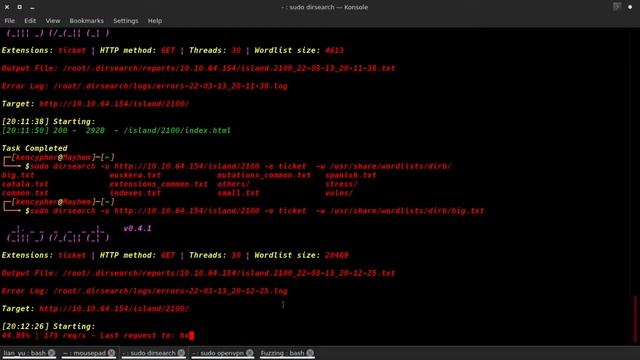This screenshot has height=360, width=640.
Task: Click the 'Task Completed' text
Action: pos(35,148)
